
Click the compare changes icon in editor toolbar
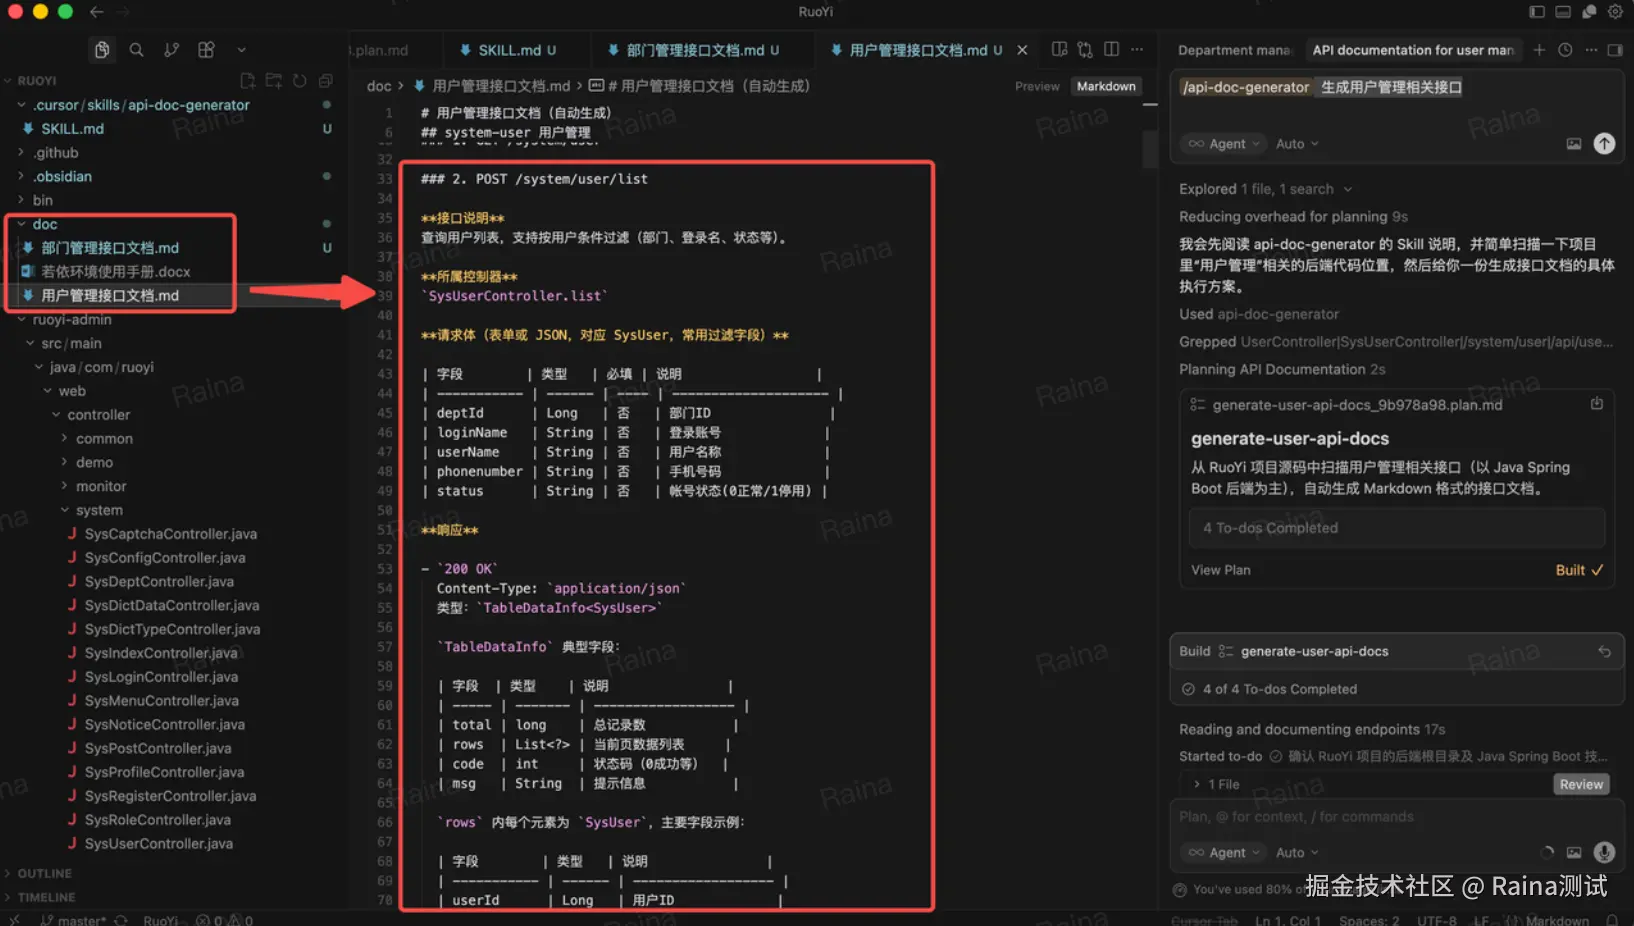point(1085,49)
